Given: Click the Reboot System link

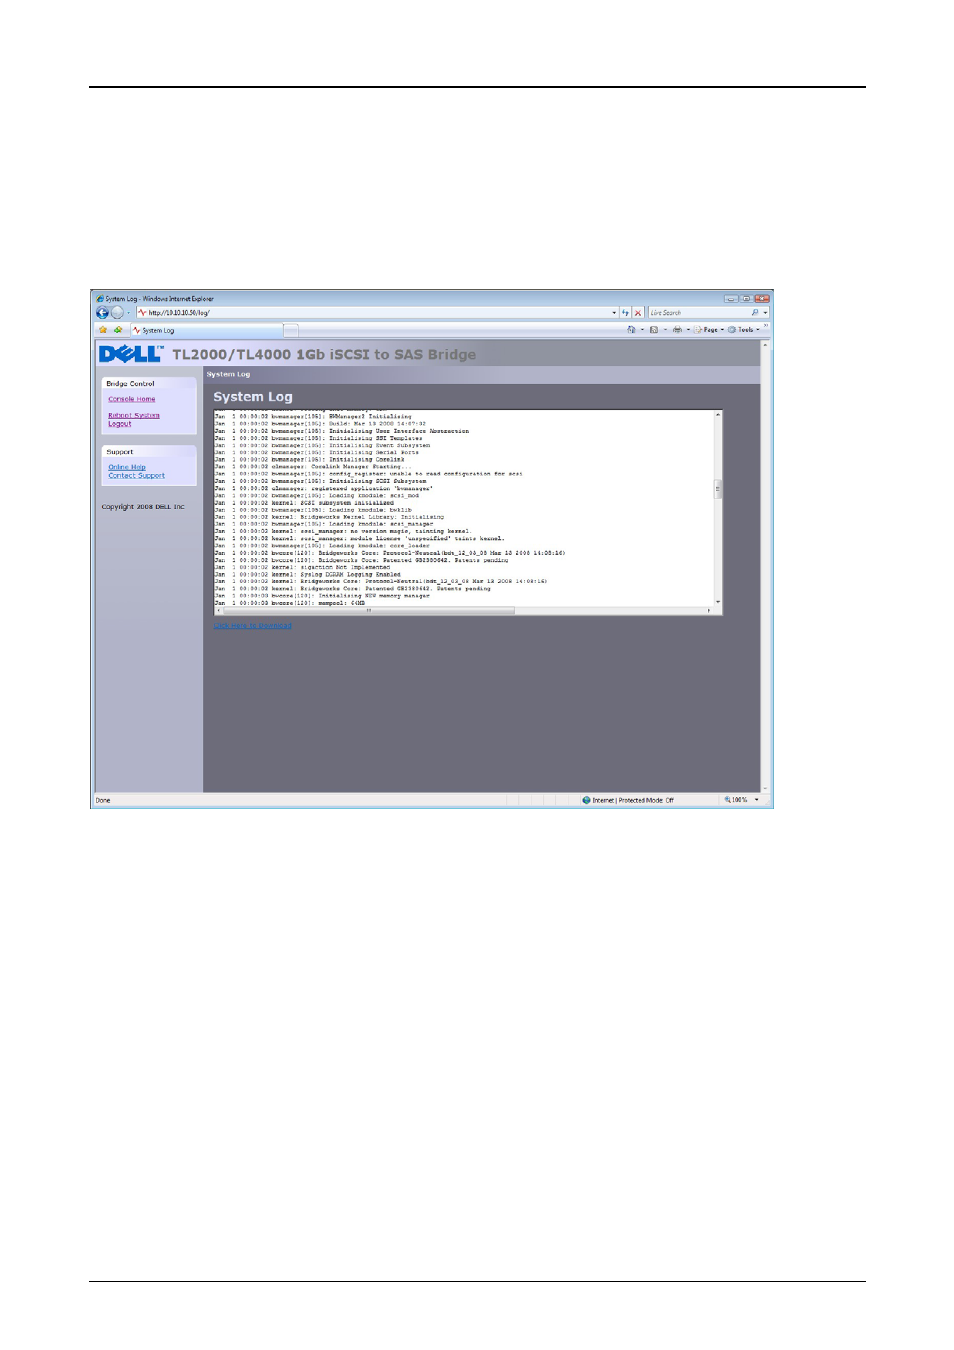Looking at the screenshot, I should tap(134, 415).
